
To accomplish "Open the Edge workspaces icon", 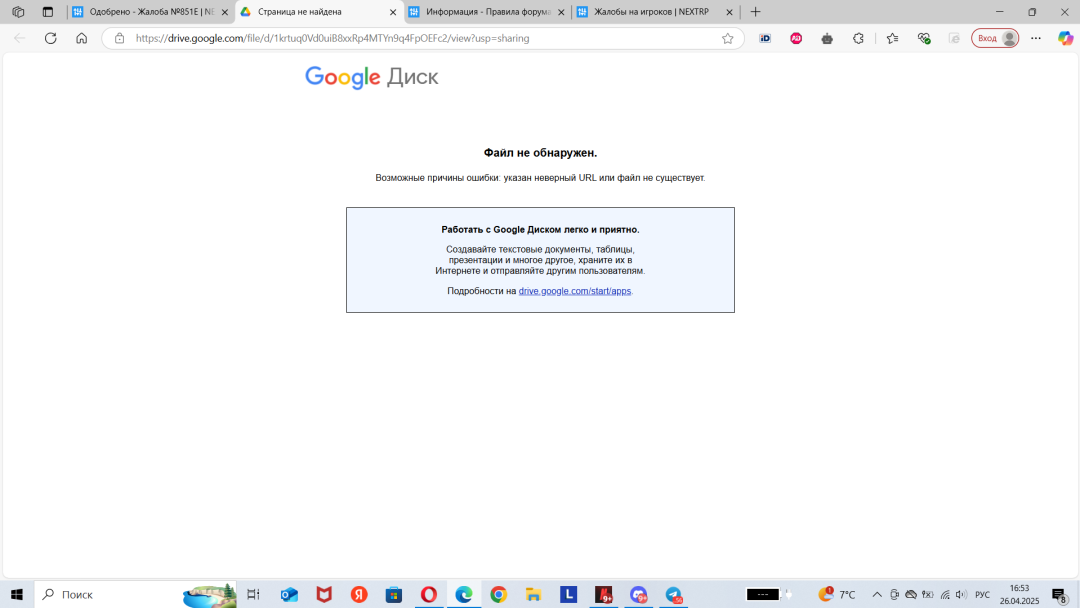I will (19, 12).
